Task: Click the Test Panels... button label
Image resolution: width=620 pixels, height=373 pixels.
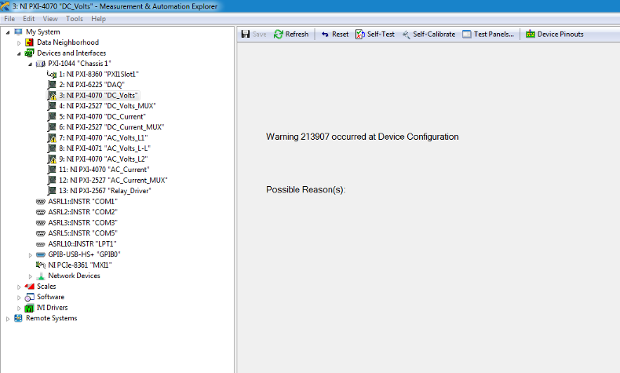Action: [494, 34]
